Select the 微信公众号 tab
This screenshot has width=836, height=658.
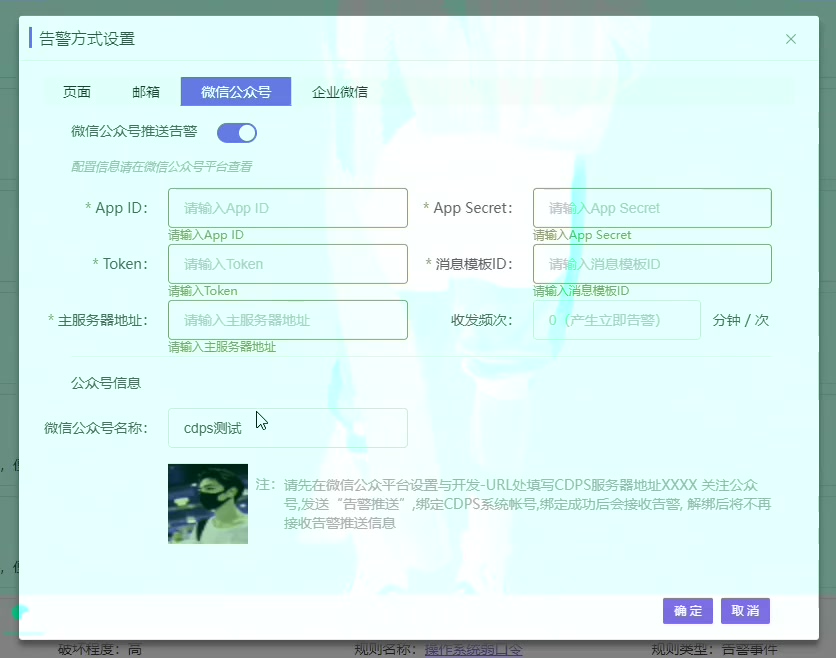[236, 92]
